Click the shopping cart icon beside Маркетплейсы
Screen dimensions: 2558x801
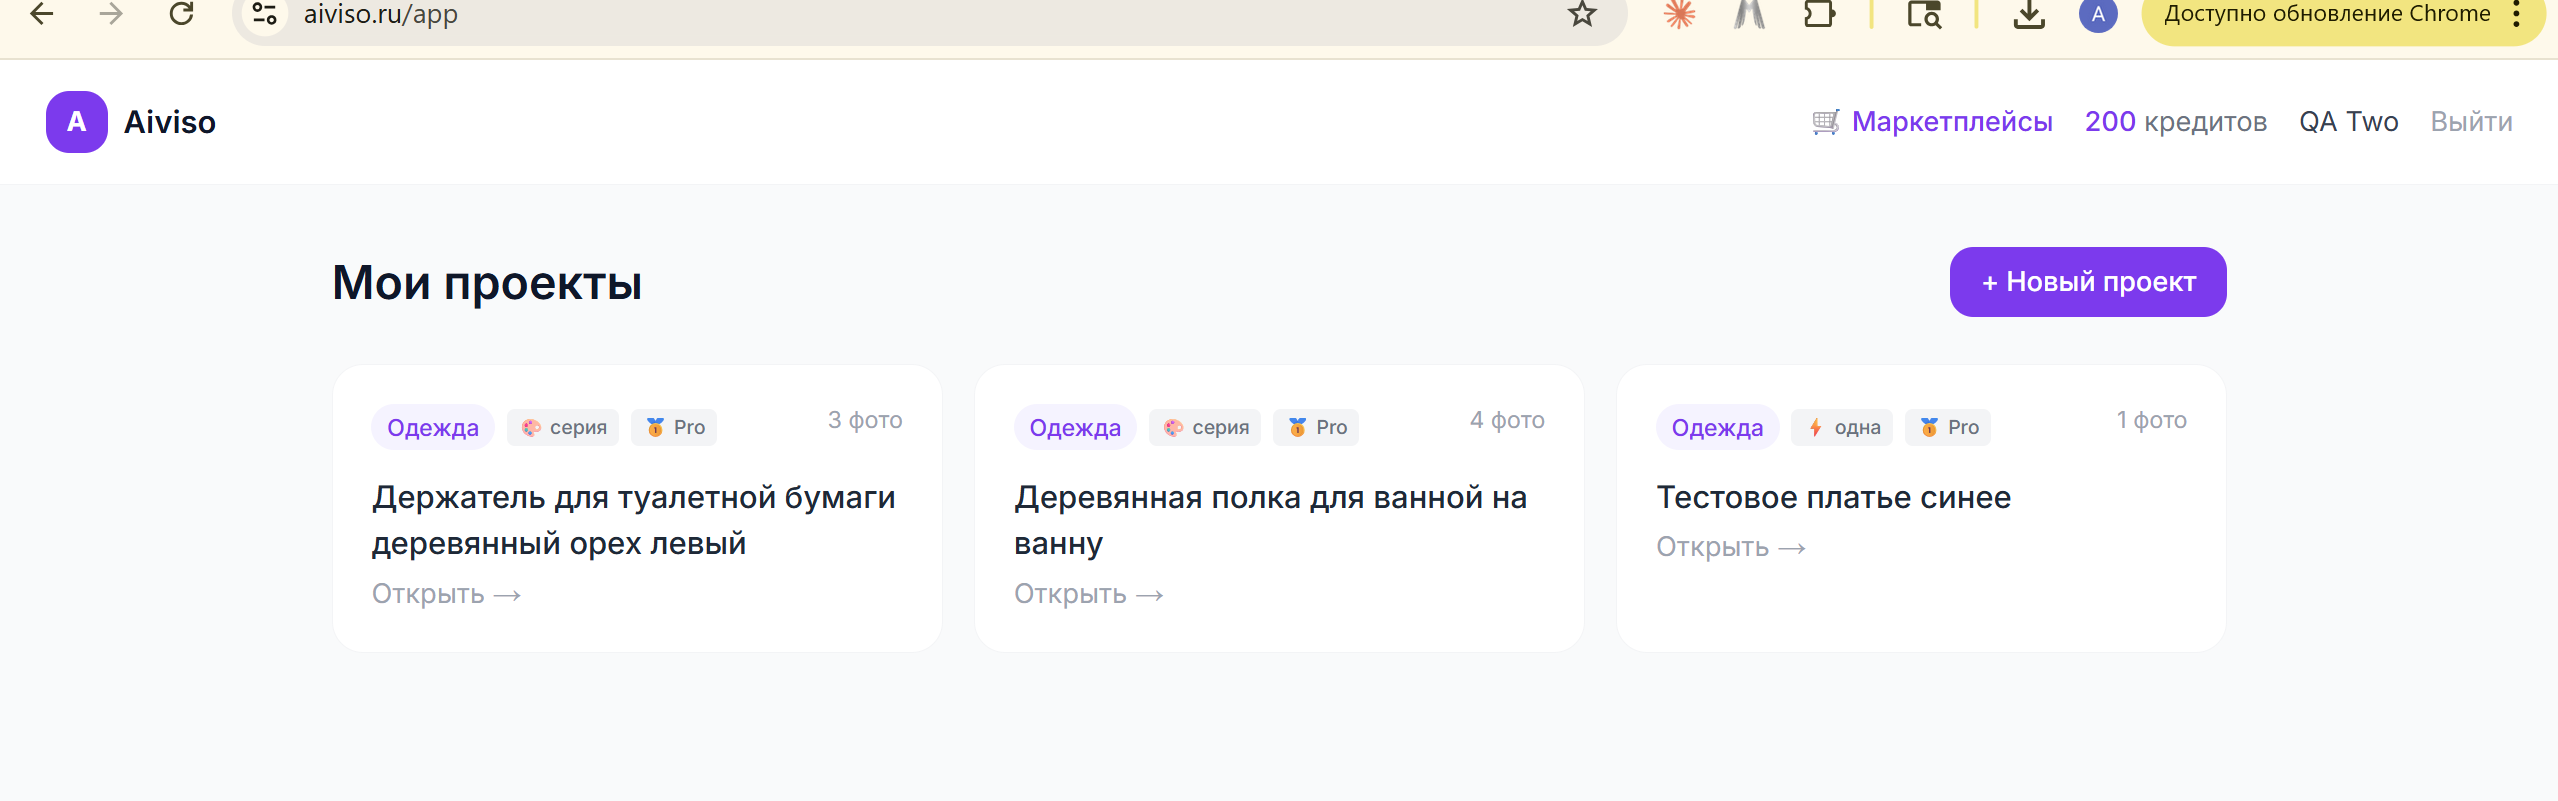[1826, 122]
